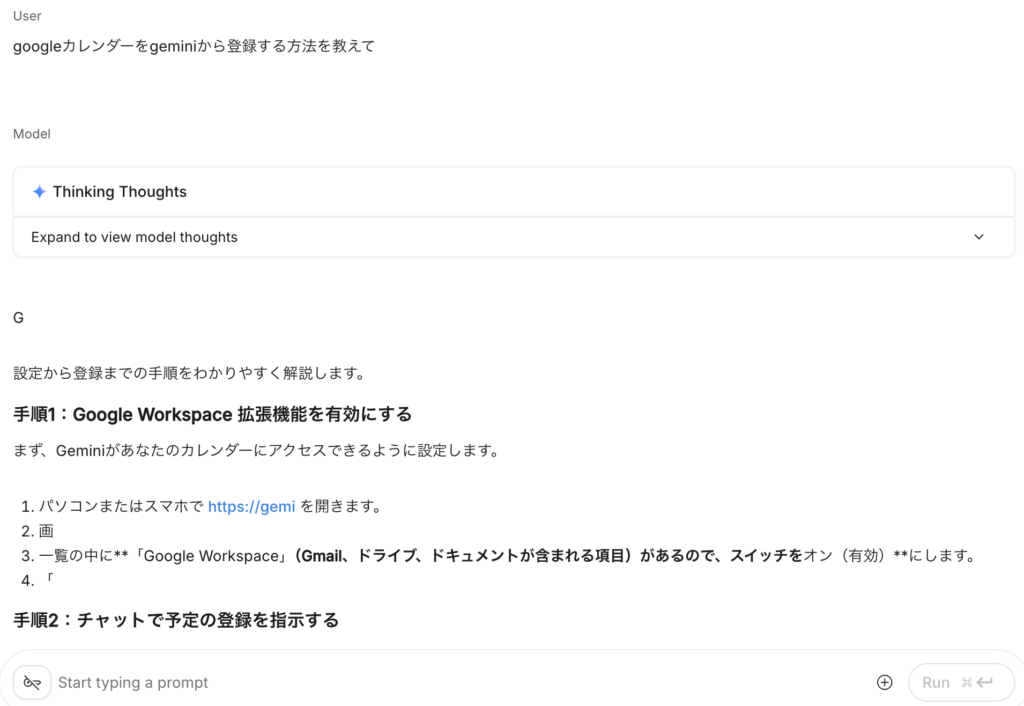This screenshot has height=706, width=1024.
Task: Click the 手順2 section heading
Action: tap(175, 619)
